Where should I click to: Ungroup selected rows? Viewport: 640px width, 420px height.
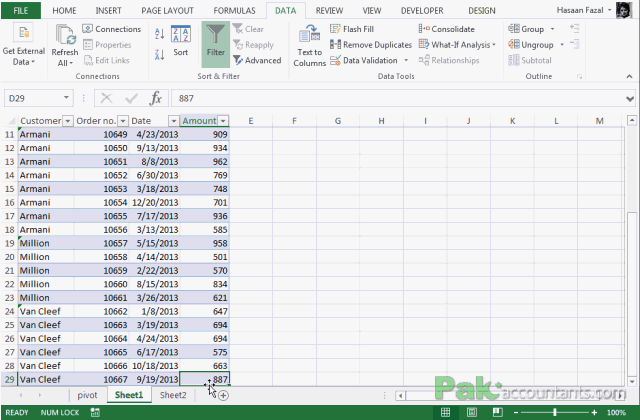click(531, 45)
